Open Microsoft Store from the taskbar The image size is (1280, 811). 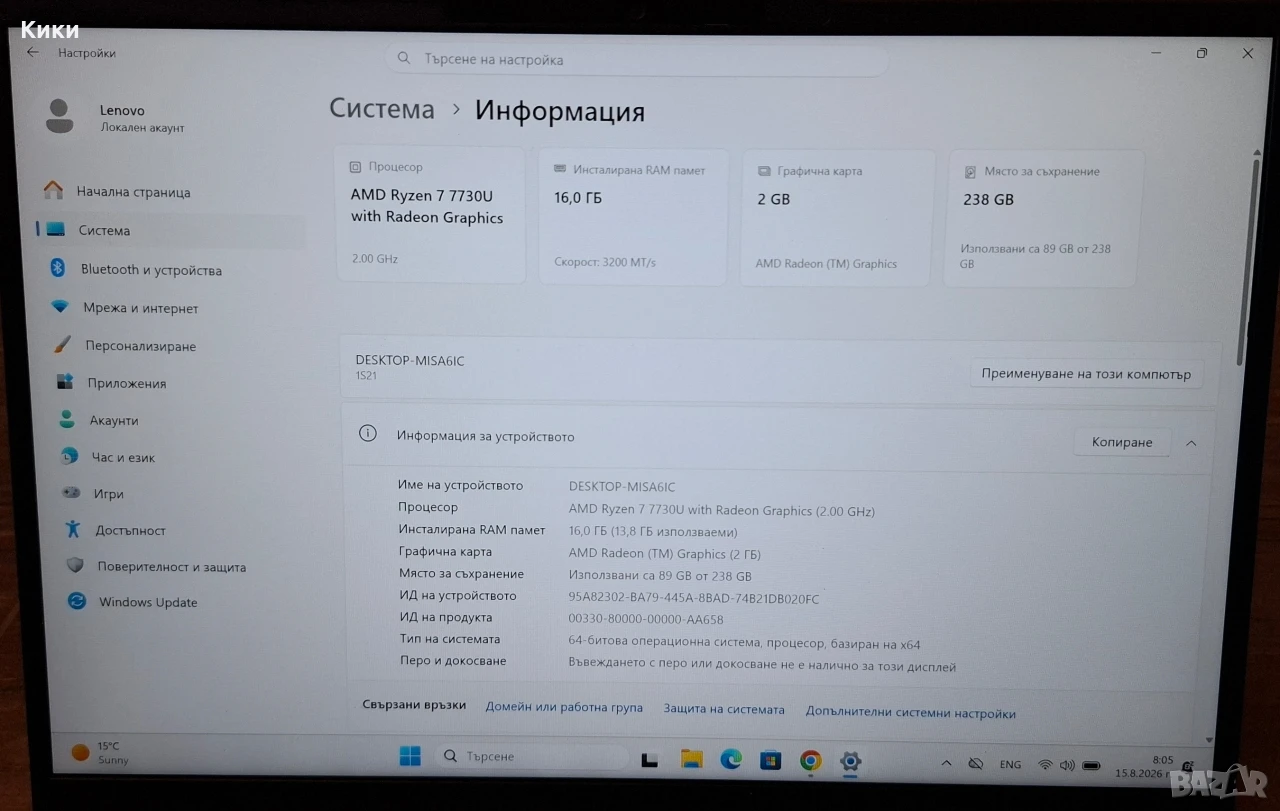[x=770, y=761]
